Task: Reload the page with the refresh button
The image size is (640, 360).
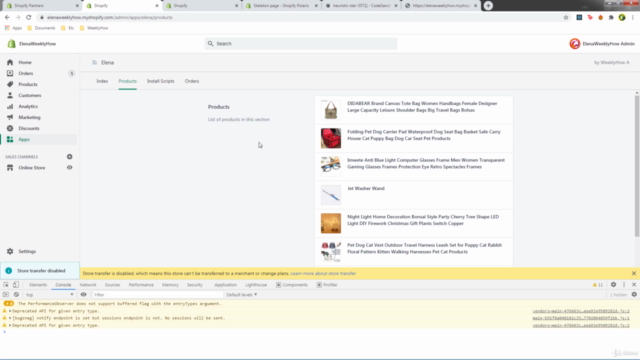Action: tap(29, 18)
